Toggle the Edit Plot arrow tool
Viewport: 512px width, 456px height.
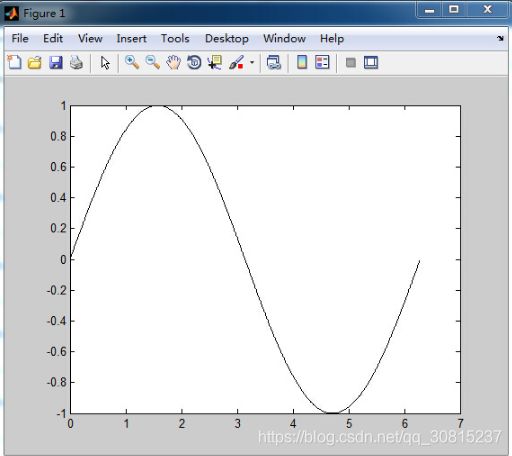[105, 63]
